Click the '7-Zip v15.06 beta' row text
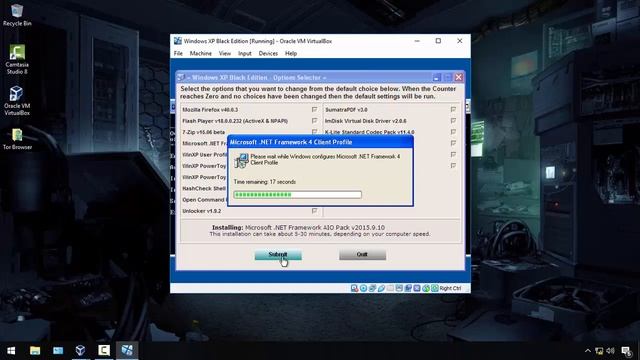The width and height of the screenshot is (640, 360). click(x=203, y=132)
